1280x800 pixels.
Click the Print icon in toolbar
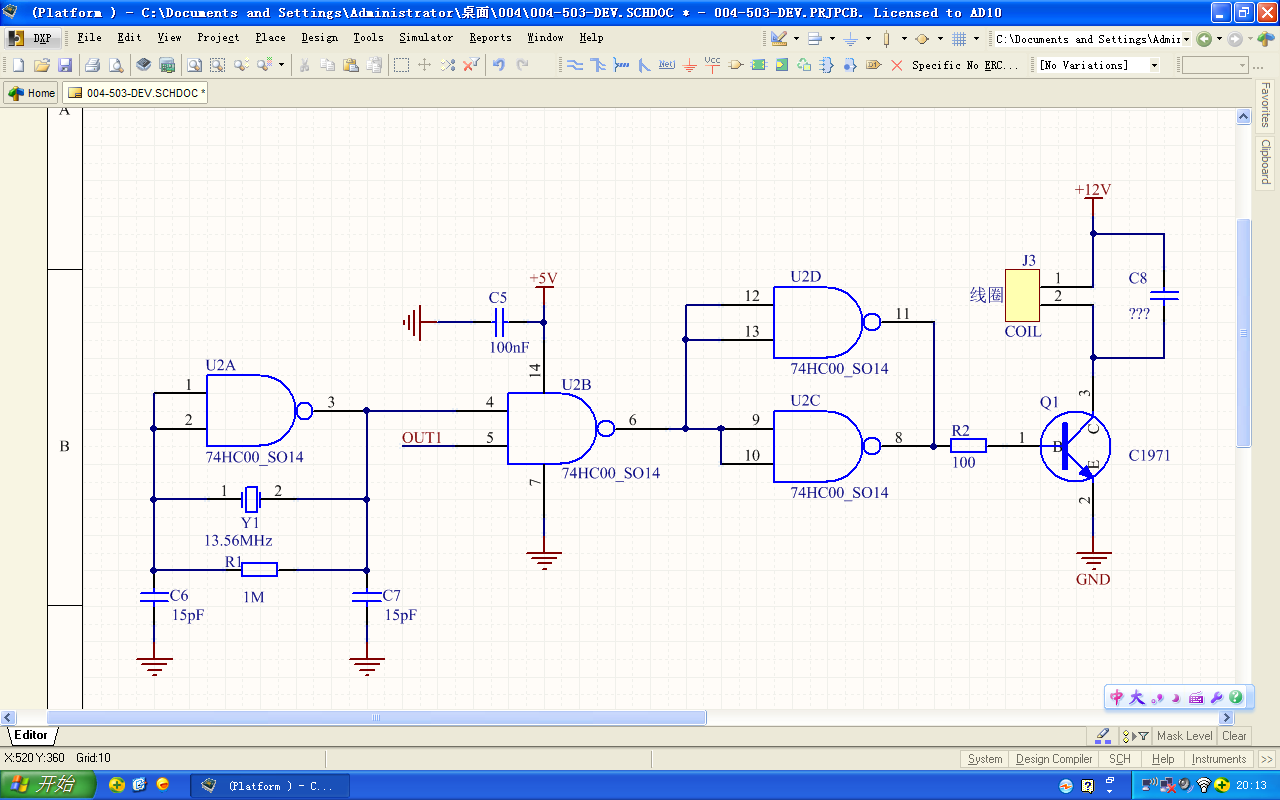point(92,65)
